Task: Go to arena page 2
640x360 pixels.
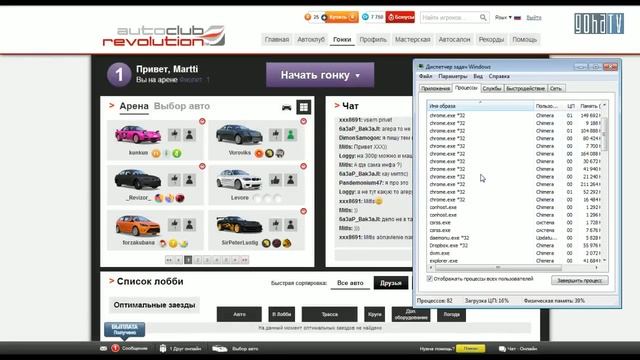Action: [198, 260]
